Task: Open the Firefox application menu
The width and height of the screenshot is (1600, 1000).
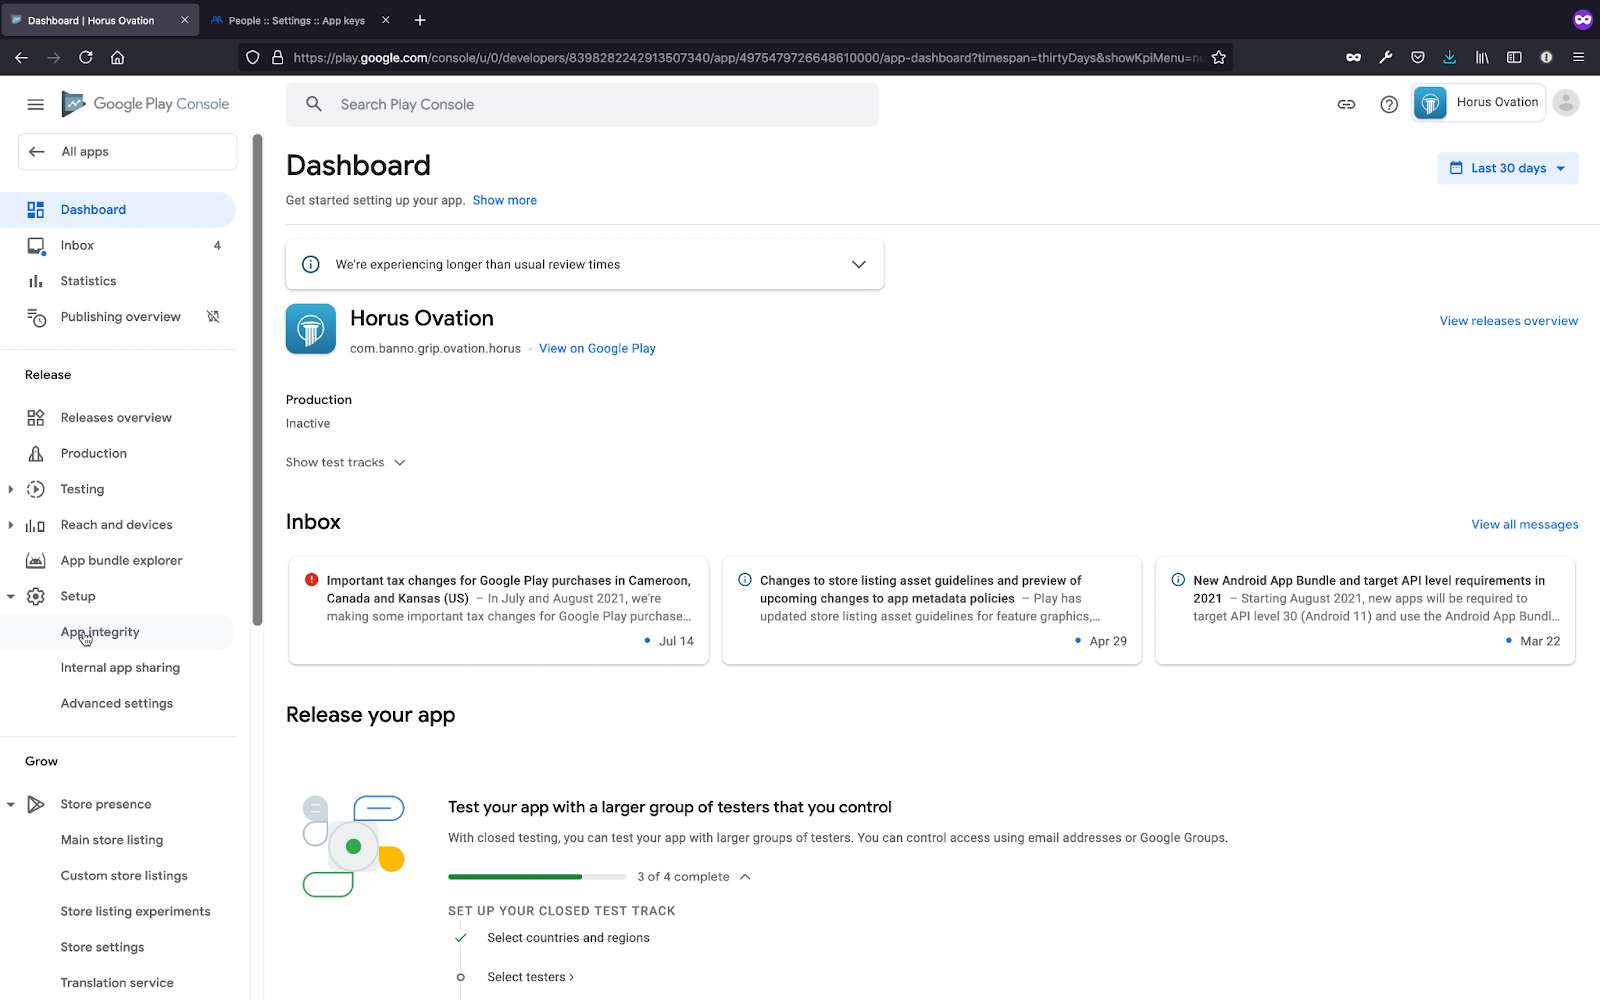Action: pos(1578,57)
